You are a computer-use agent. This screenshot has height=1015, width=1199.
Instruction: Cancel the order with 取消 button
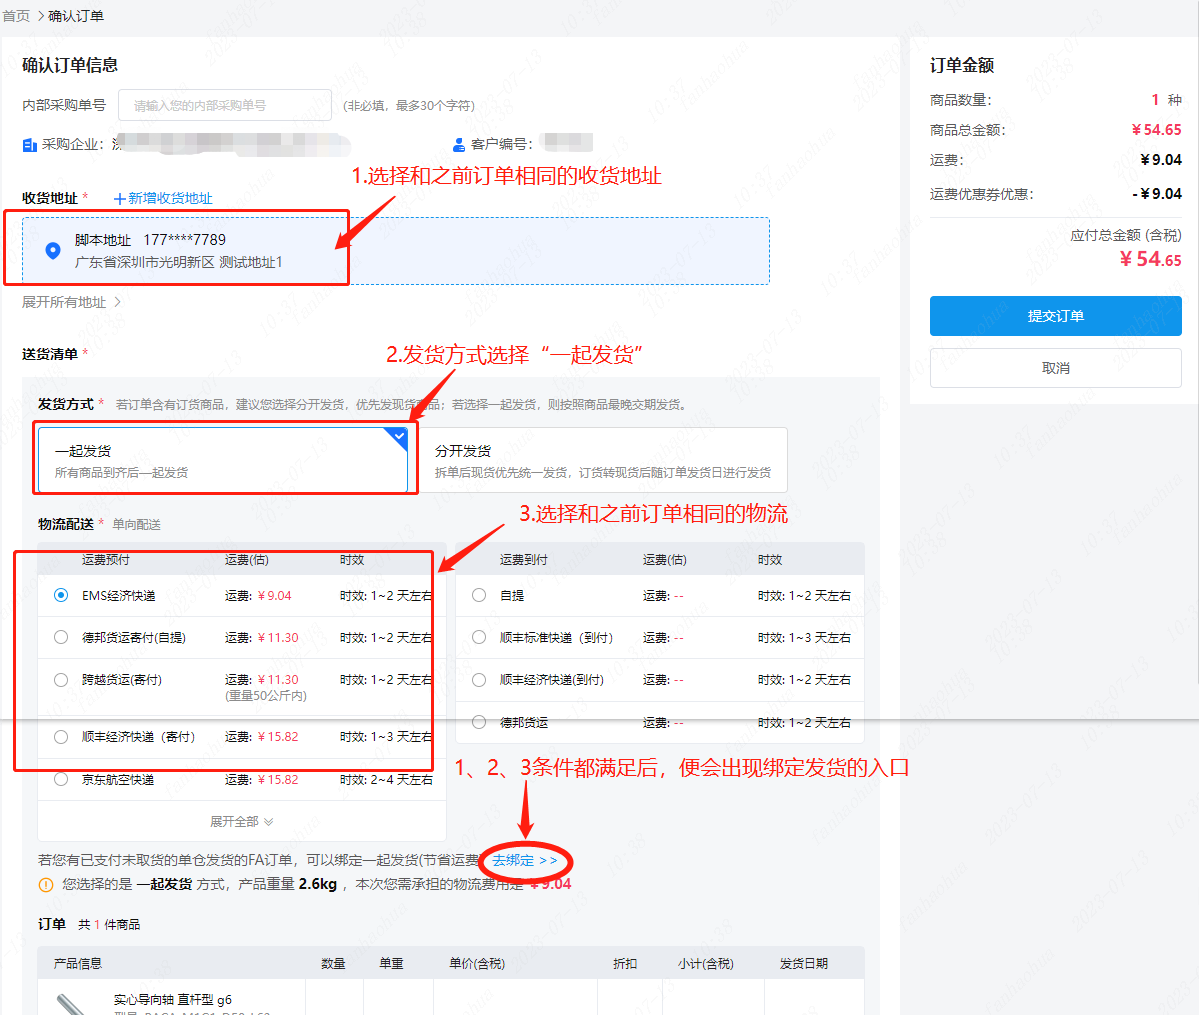tap(1055, 368)
